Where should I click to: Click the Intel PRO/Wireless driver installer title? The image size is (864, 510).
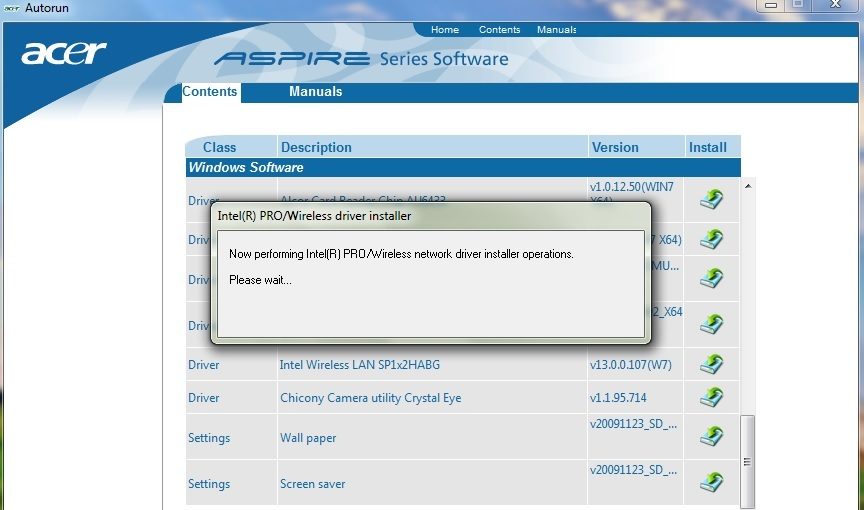tap(314, 216)
